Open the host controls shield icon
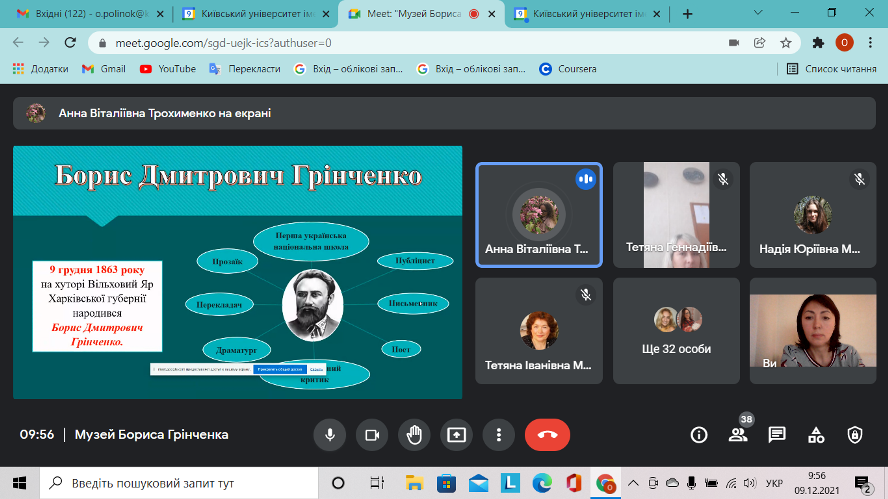 [x=855, y=435]
